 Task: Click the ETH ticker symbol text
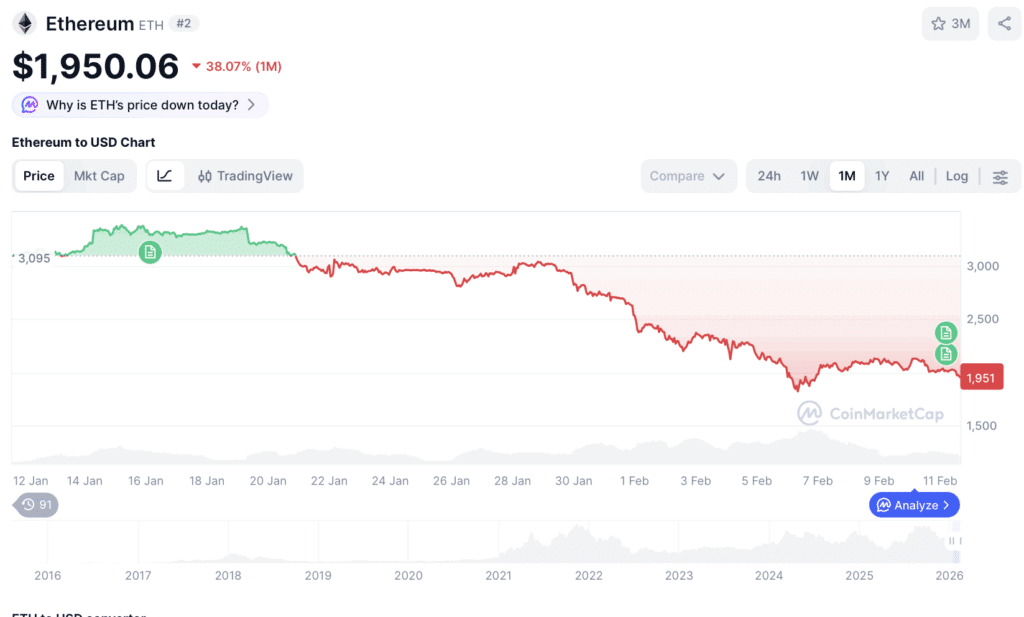(x=151, y=25)
